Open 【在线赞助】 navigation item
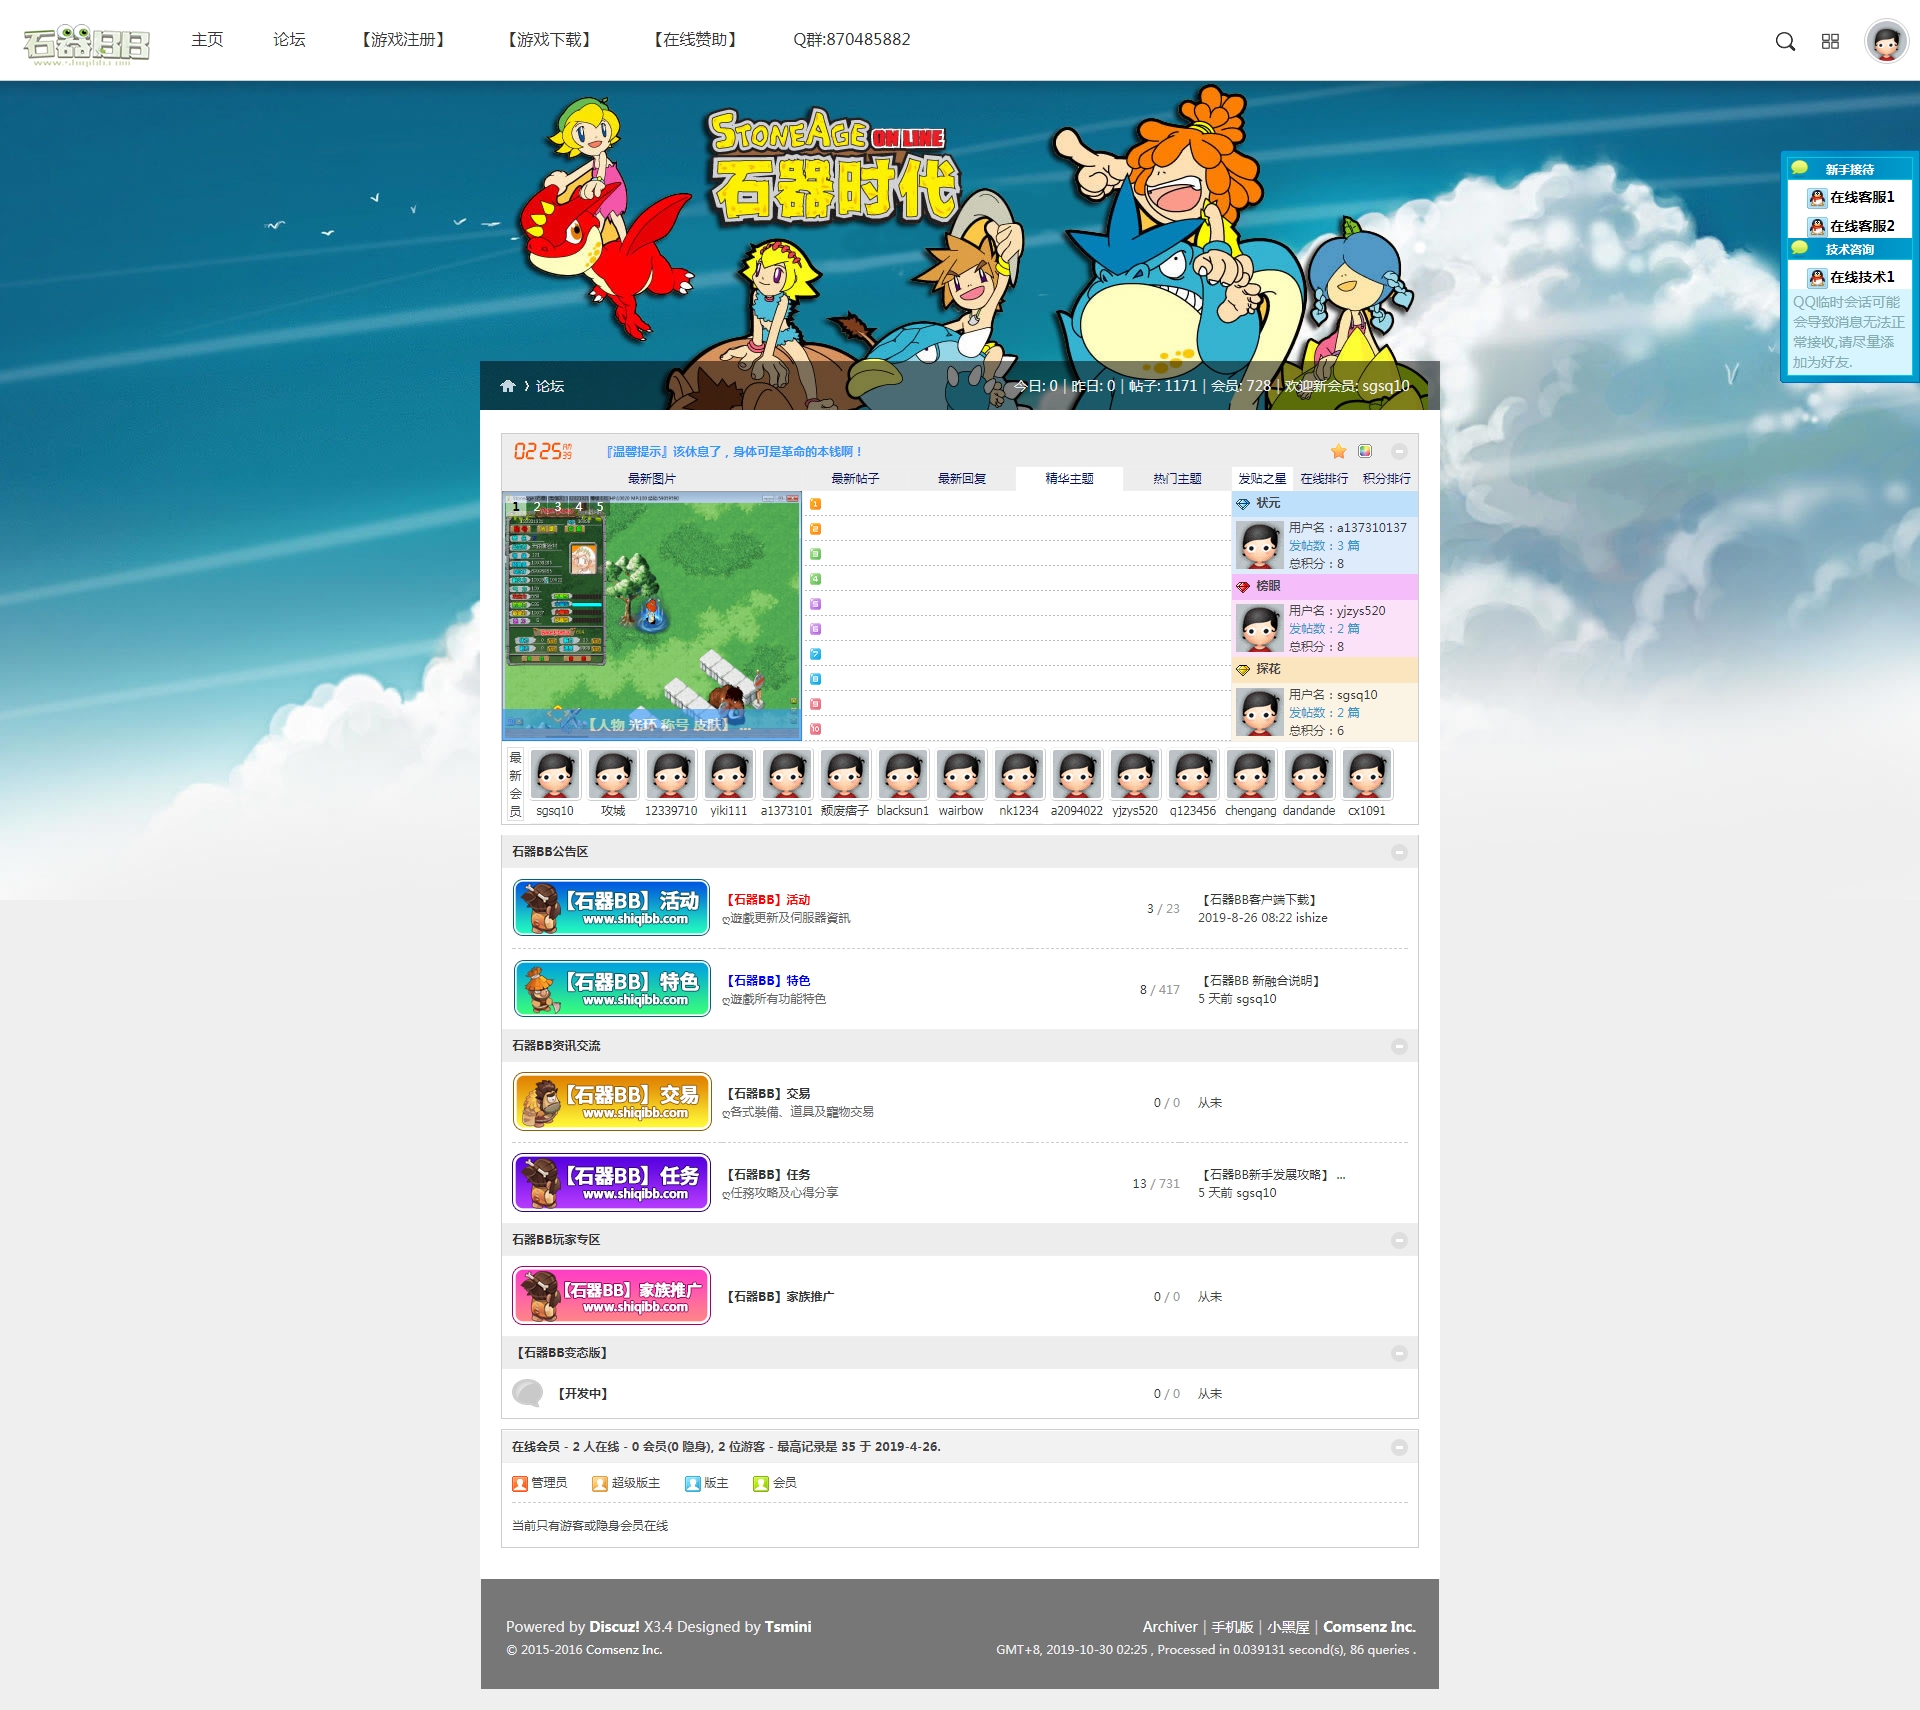The width and height of the screenshot is (1920, 1710). [695, 39]
